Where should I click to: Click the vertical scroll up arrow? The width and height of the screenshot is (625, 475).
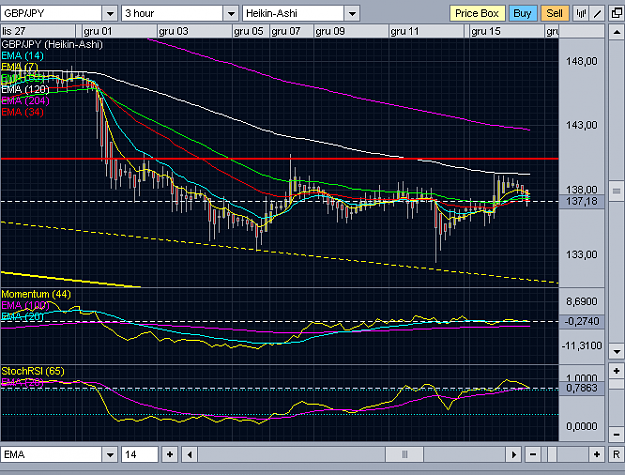(616, 31)
